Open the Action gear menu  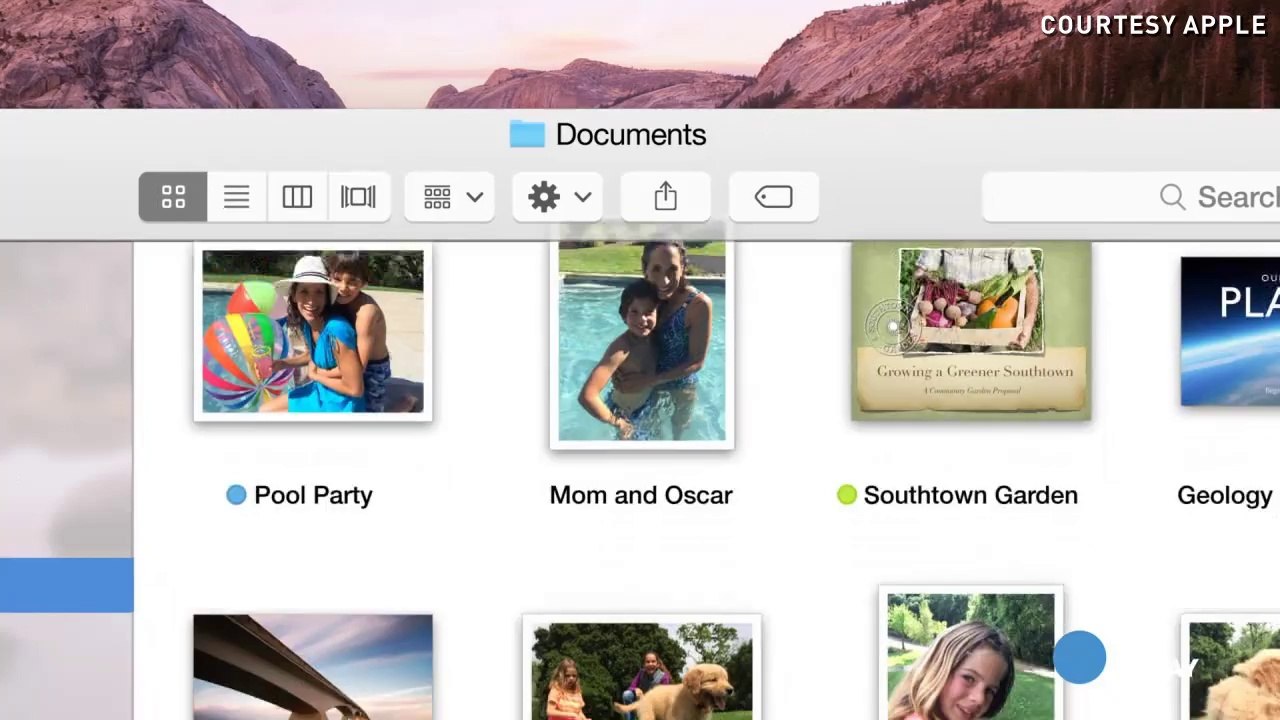[x=558, y=197]
